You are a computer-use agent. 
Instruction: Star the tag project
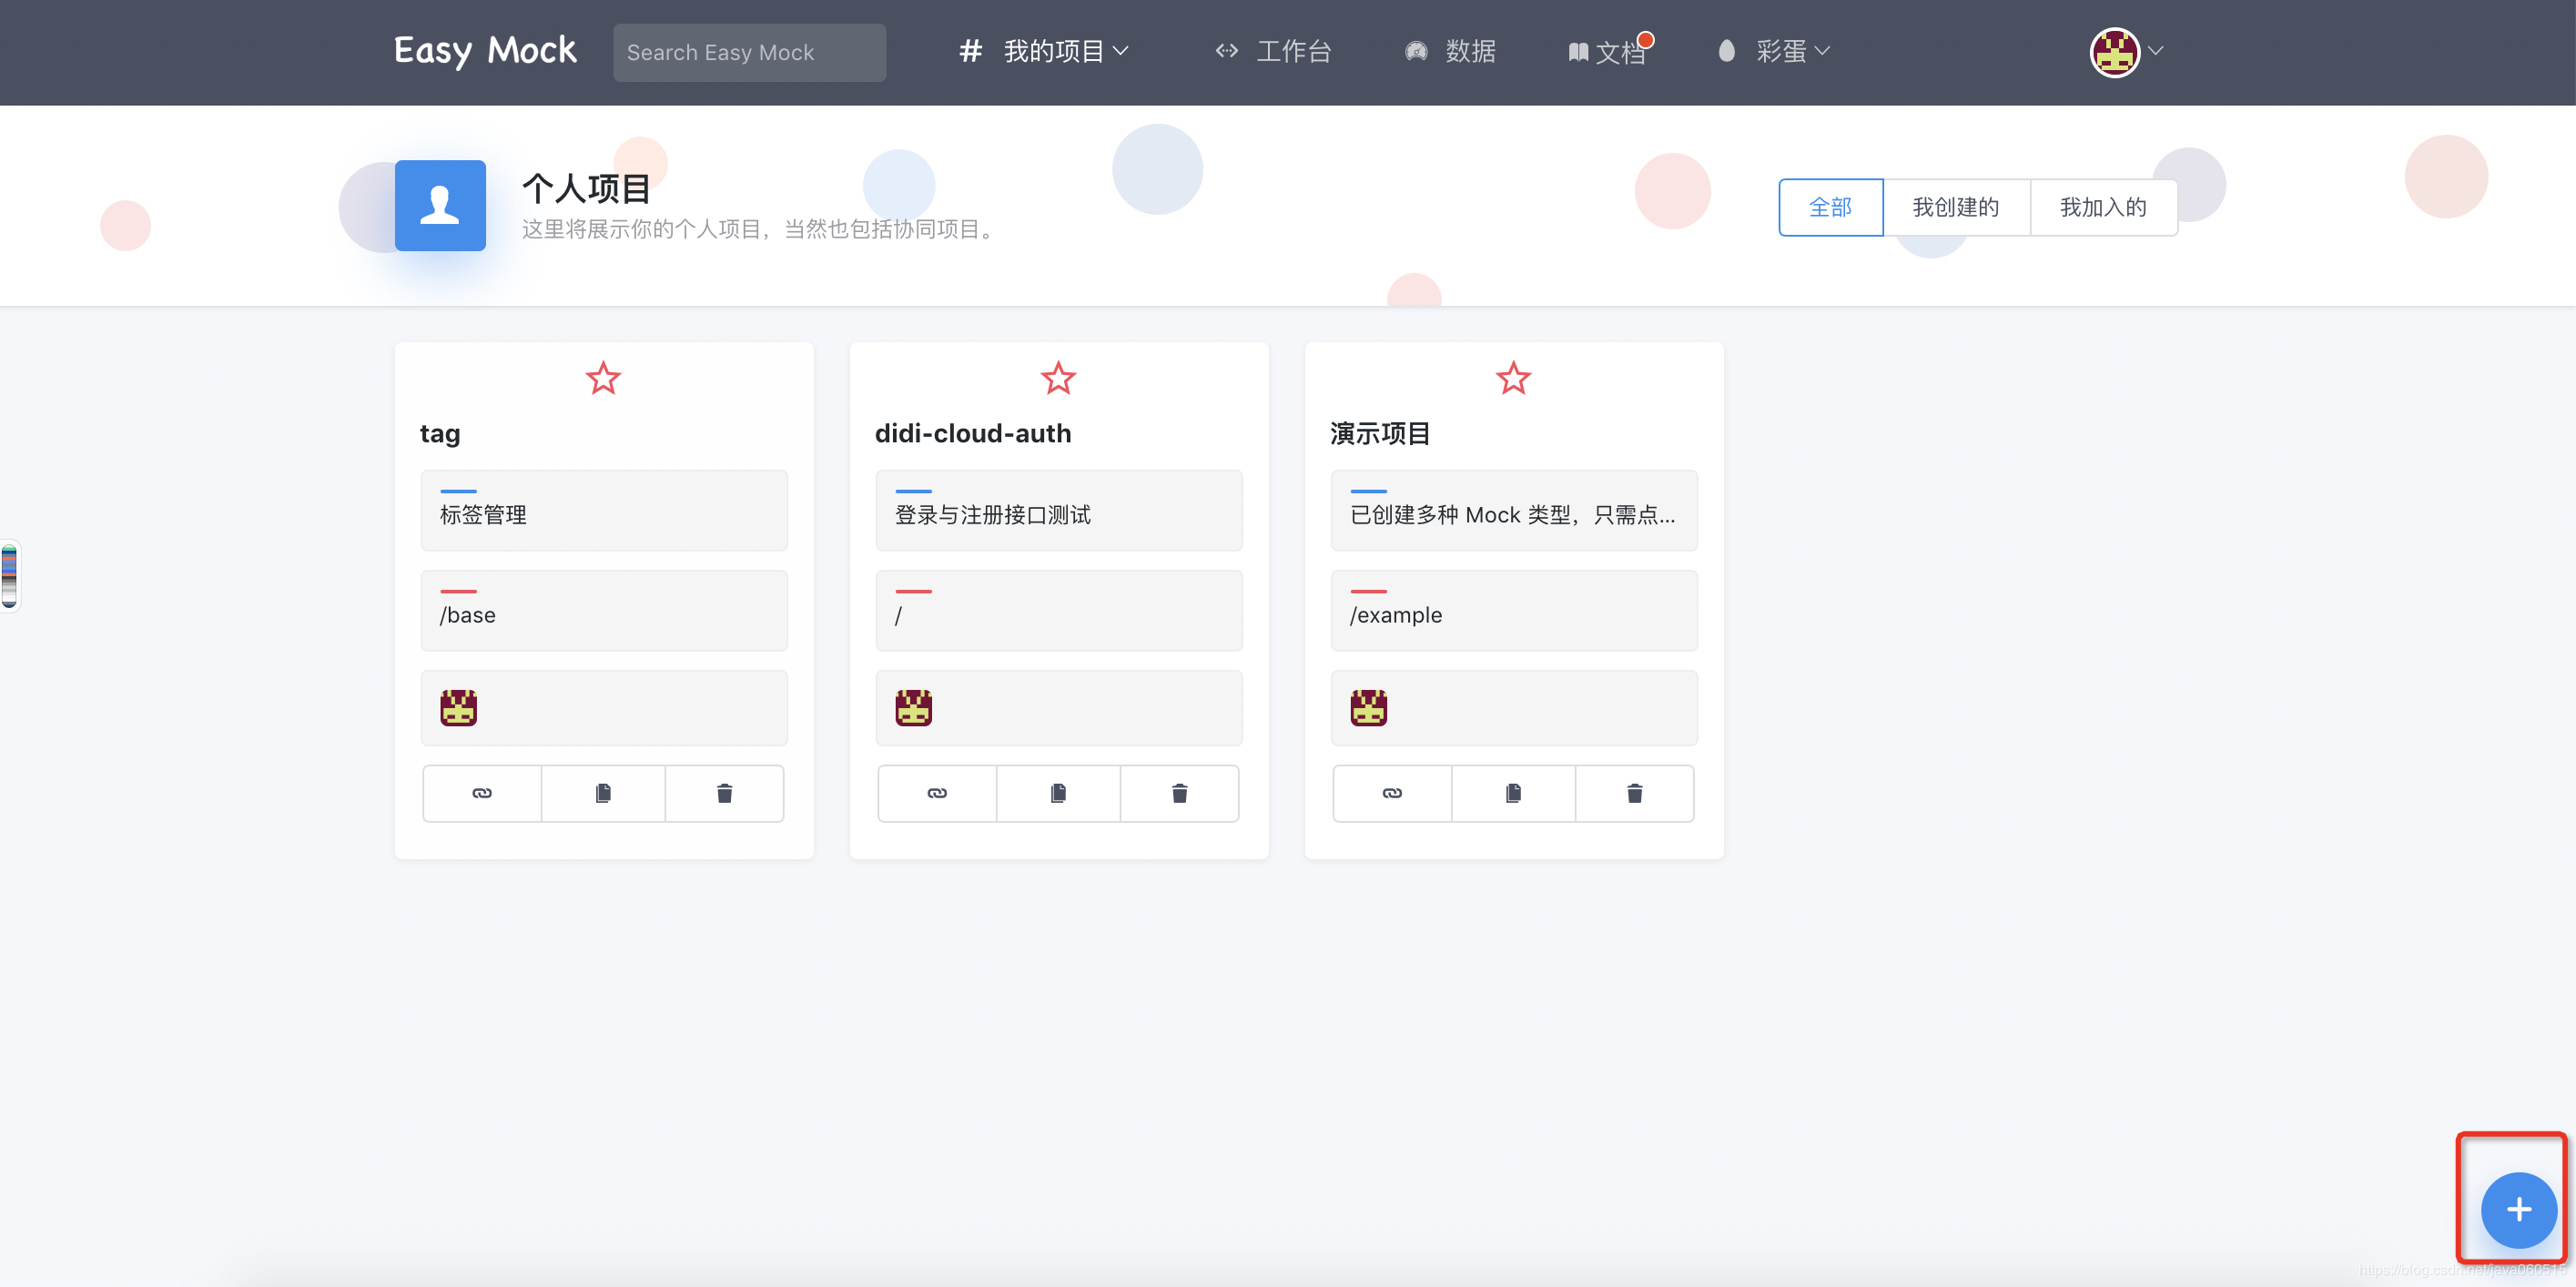coord(603,378)
